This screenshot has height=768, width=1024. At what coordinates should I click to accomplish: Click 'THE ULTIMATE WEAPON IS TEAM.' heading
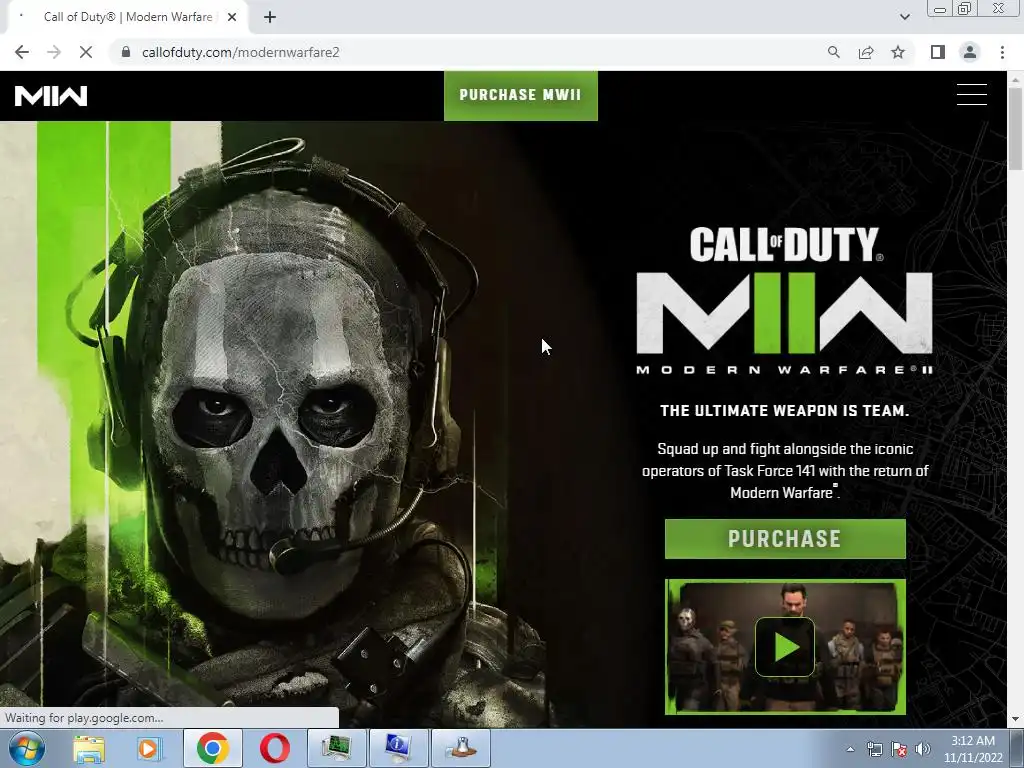pyautogui.click(x=785, y=411)
